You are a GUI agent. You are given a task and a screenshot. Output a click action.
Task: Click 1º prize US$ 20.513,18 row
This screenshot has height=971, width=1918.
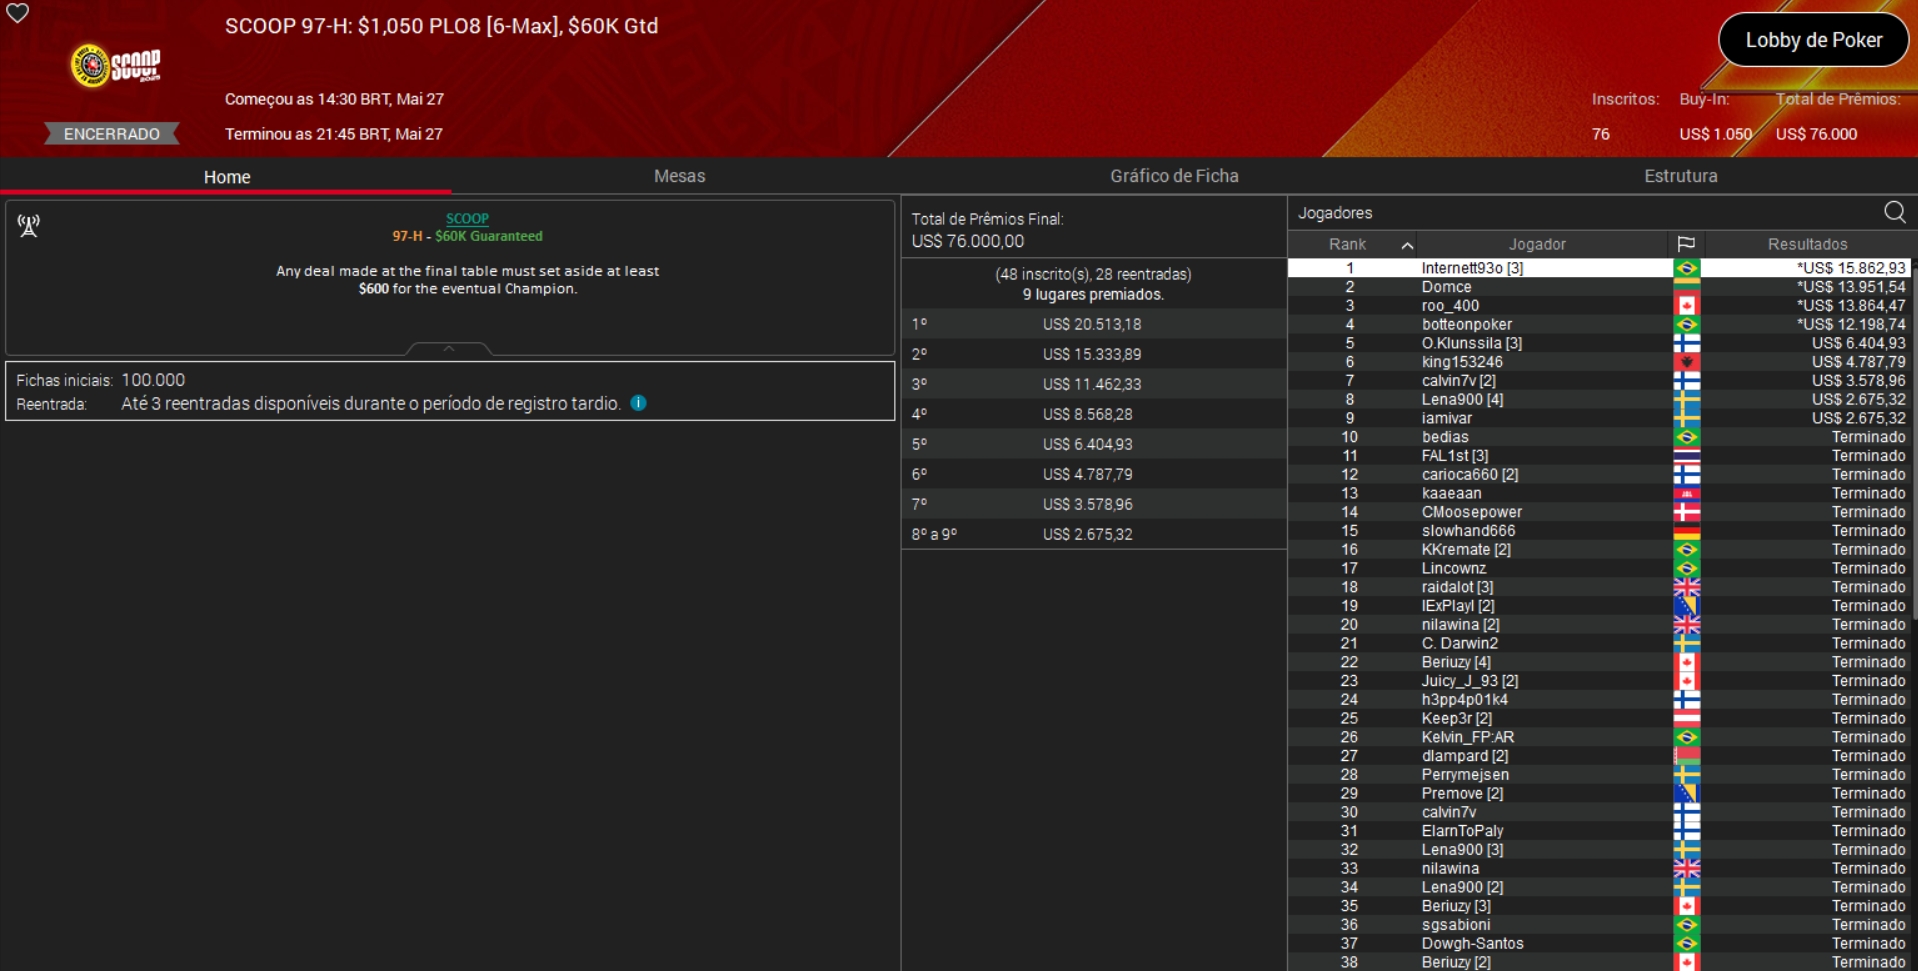[1093, 324]
